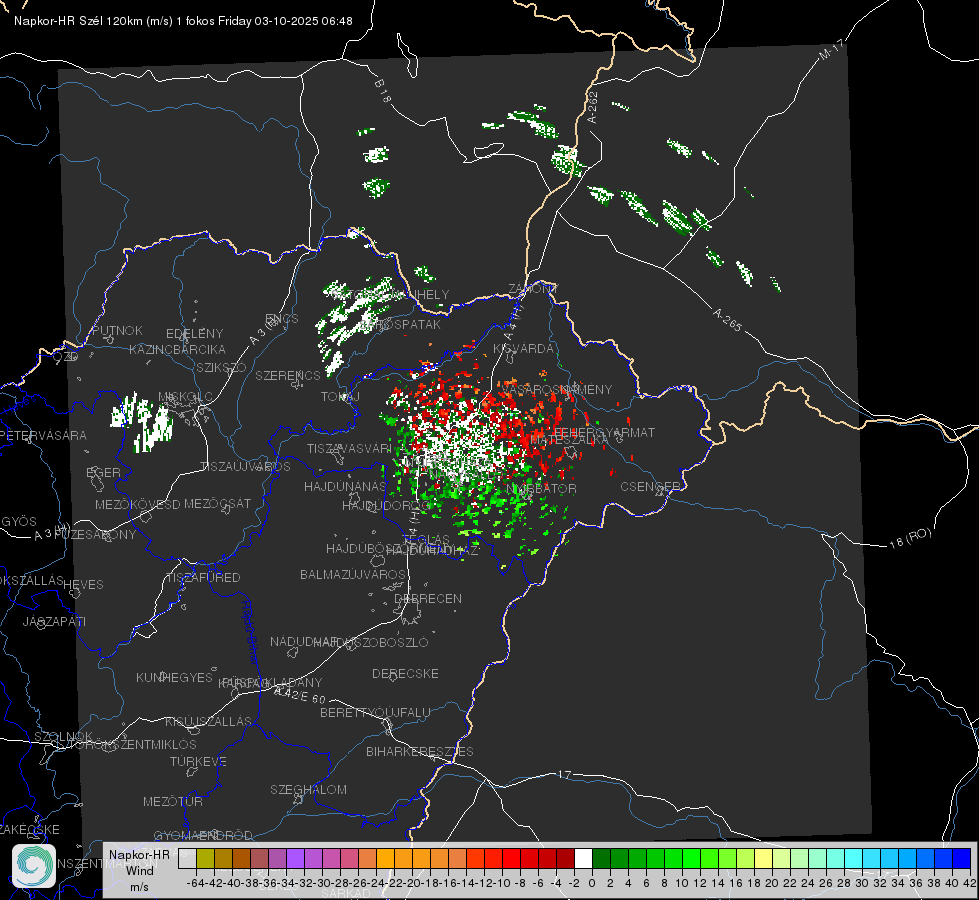The width and height of the screenshot is (979, 900).
Task: Click the BIHARKERESZTES town label
Action: [x=420, y=751]
